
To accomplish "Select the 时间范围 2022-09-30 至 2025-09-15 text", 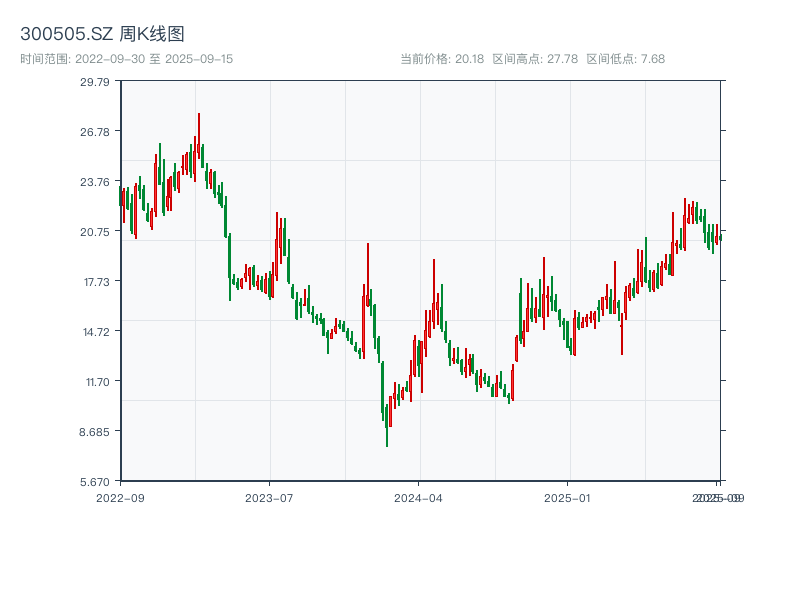I will coord(127,59).
